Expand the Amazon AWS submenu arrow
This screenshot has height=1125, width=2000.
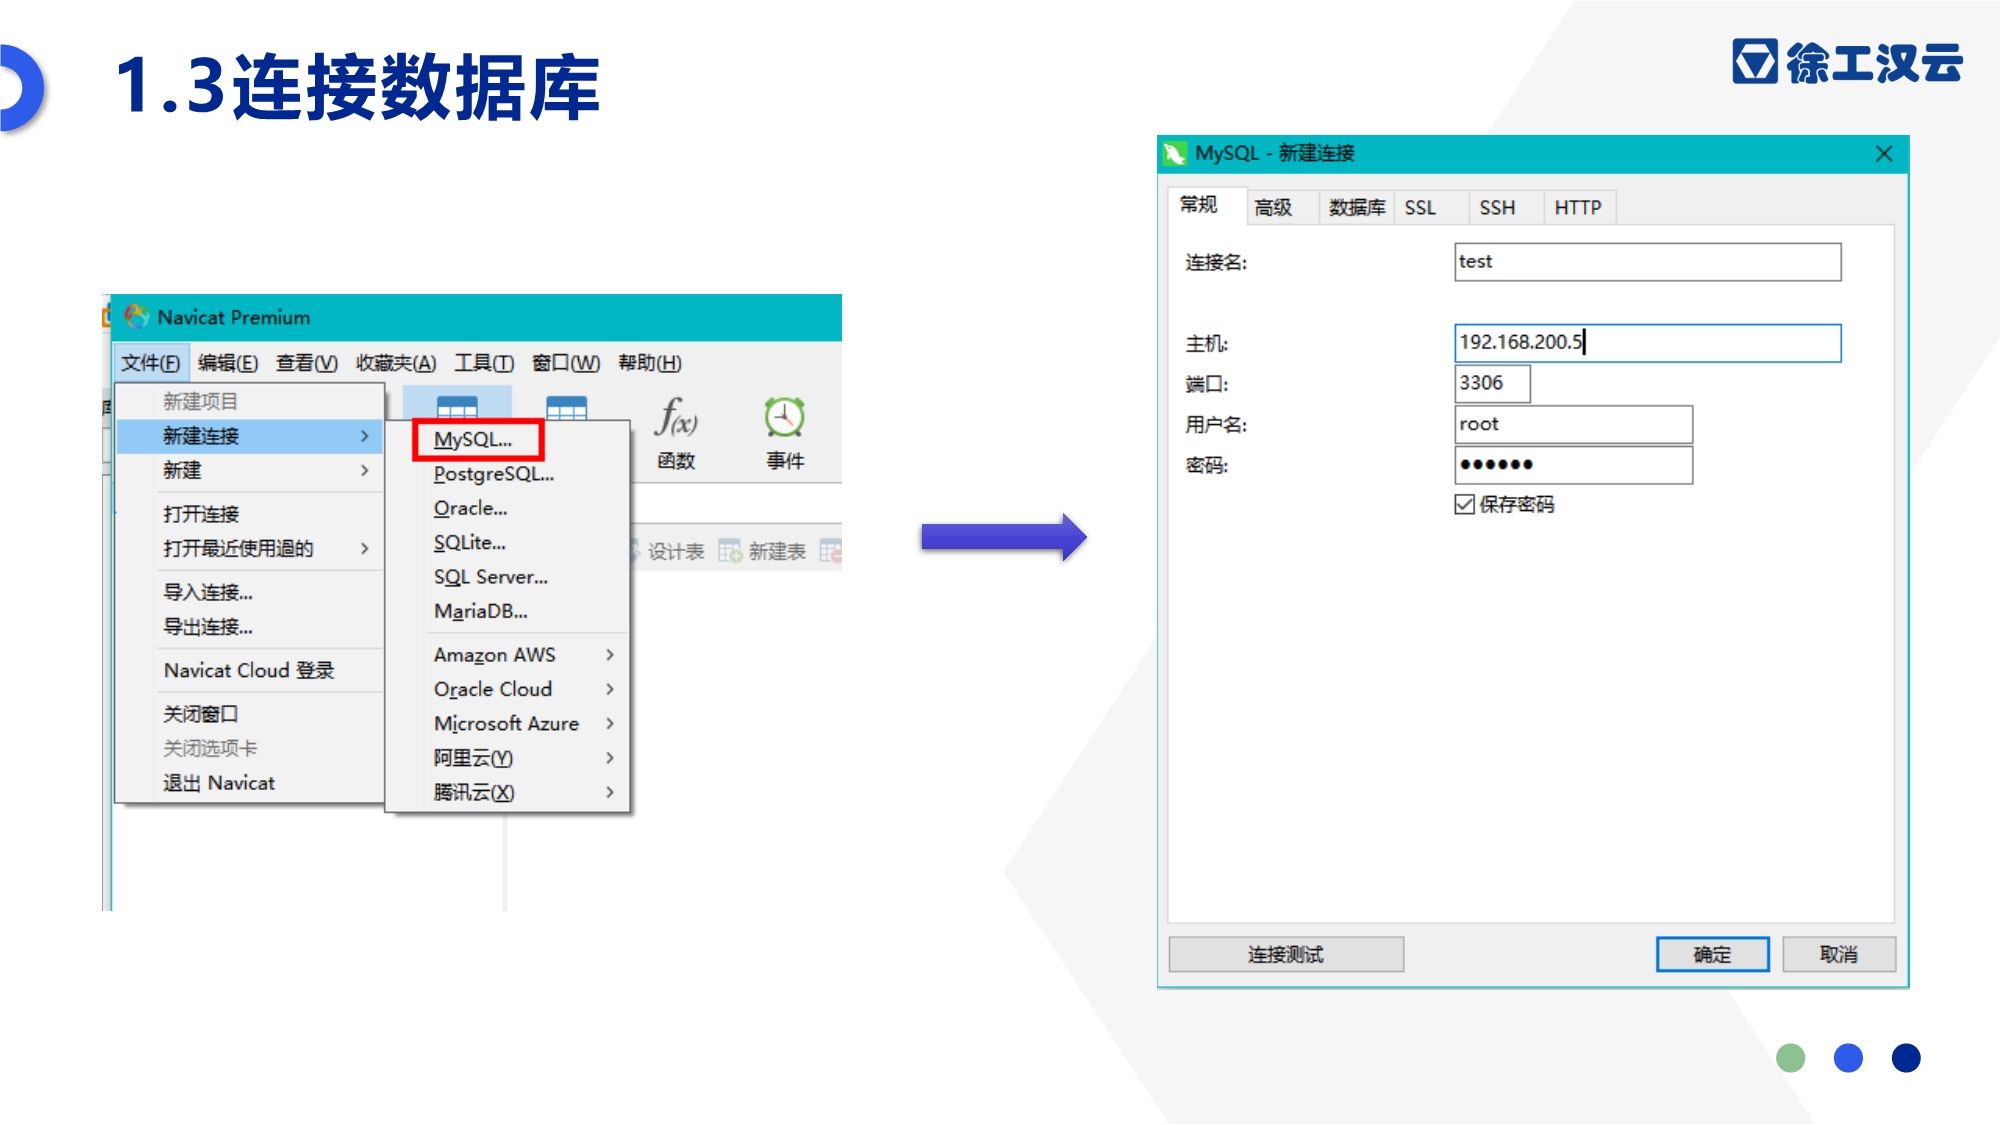click(x=610, y=654)
